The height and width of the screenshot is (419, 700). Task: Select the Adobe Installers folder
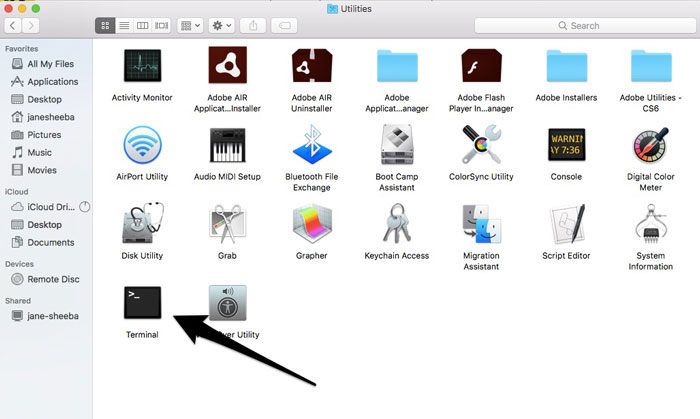[566, 67]
